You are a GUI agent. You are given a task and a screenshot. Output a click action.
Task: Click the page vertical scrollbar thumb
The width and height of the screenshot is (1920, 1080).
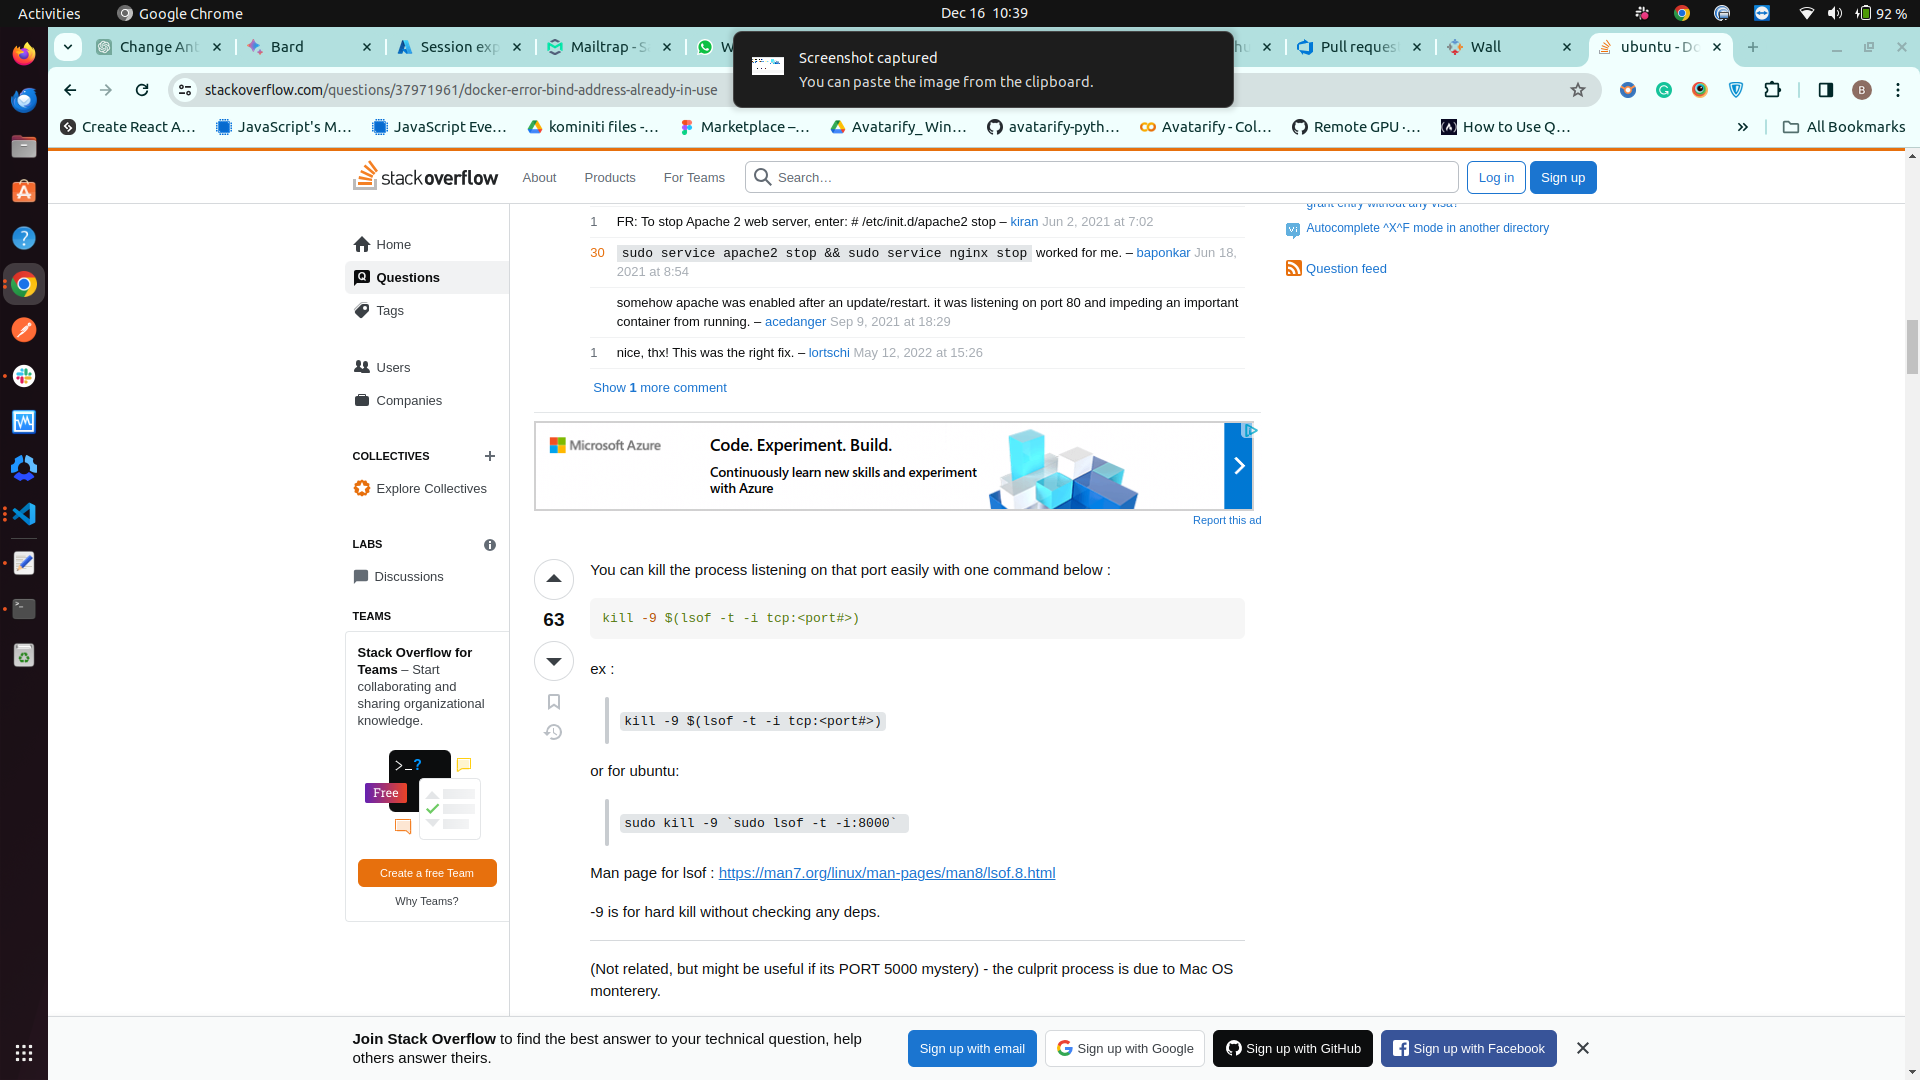[x=1912, y=346]
